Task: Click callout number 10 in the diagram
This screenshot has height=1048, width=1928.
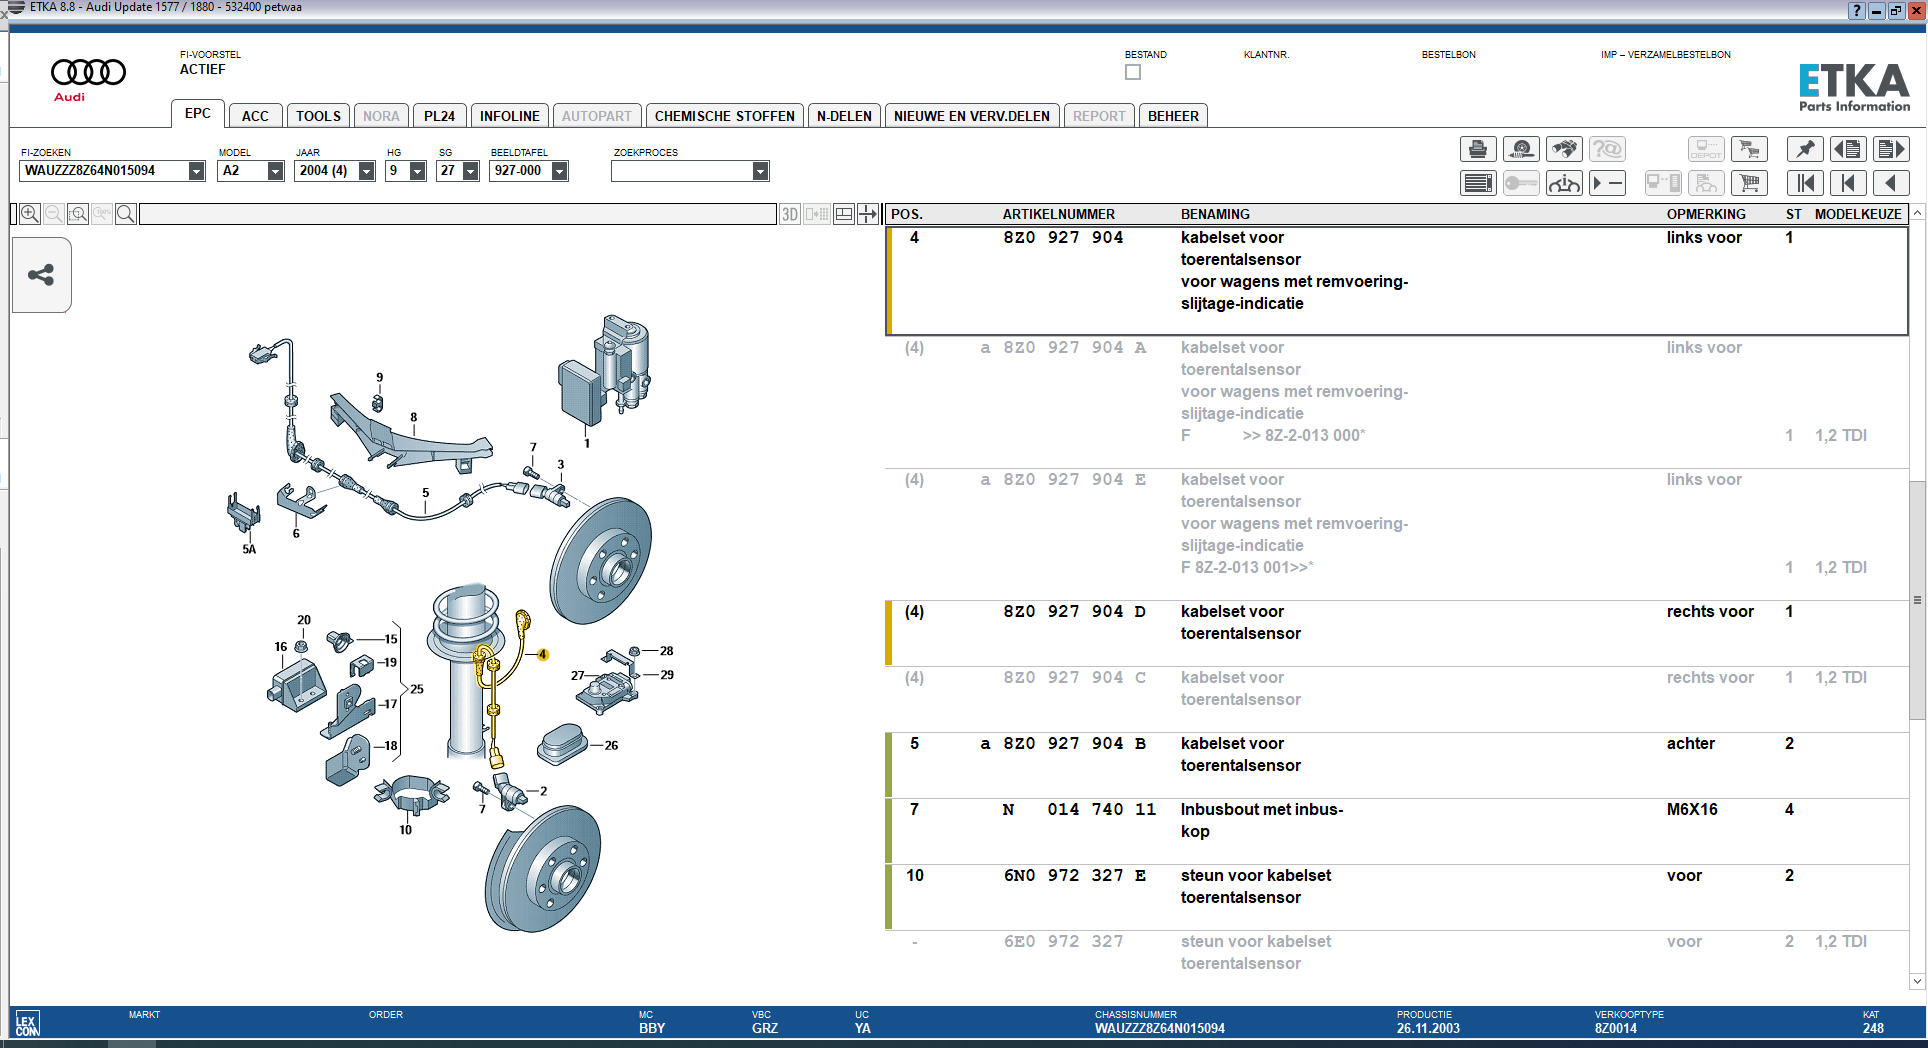Action: coord(405,830)
